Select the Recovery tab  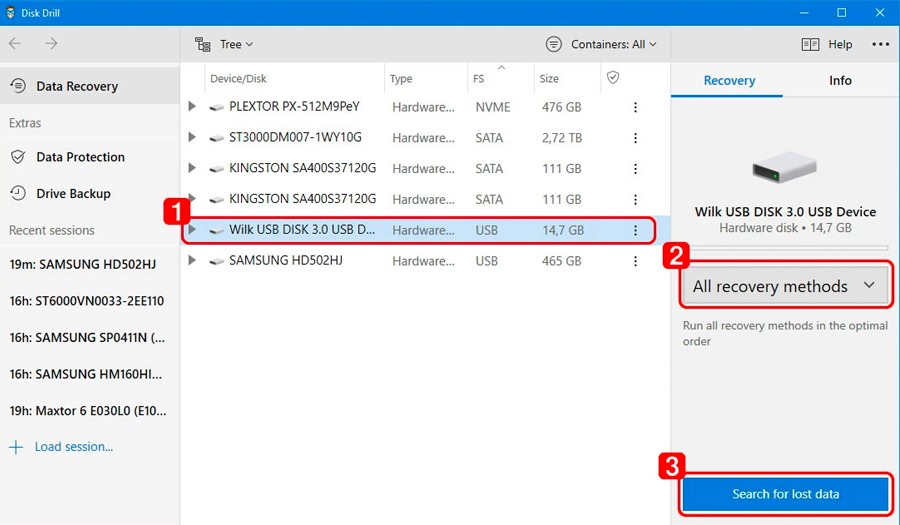(729, 80)
